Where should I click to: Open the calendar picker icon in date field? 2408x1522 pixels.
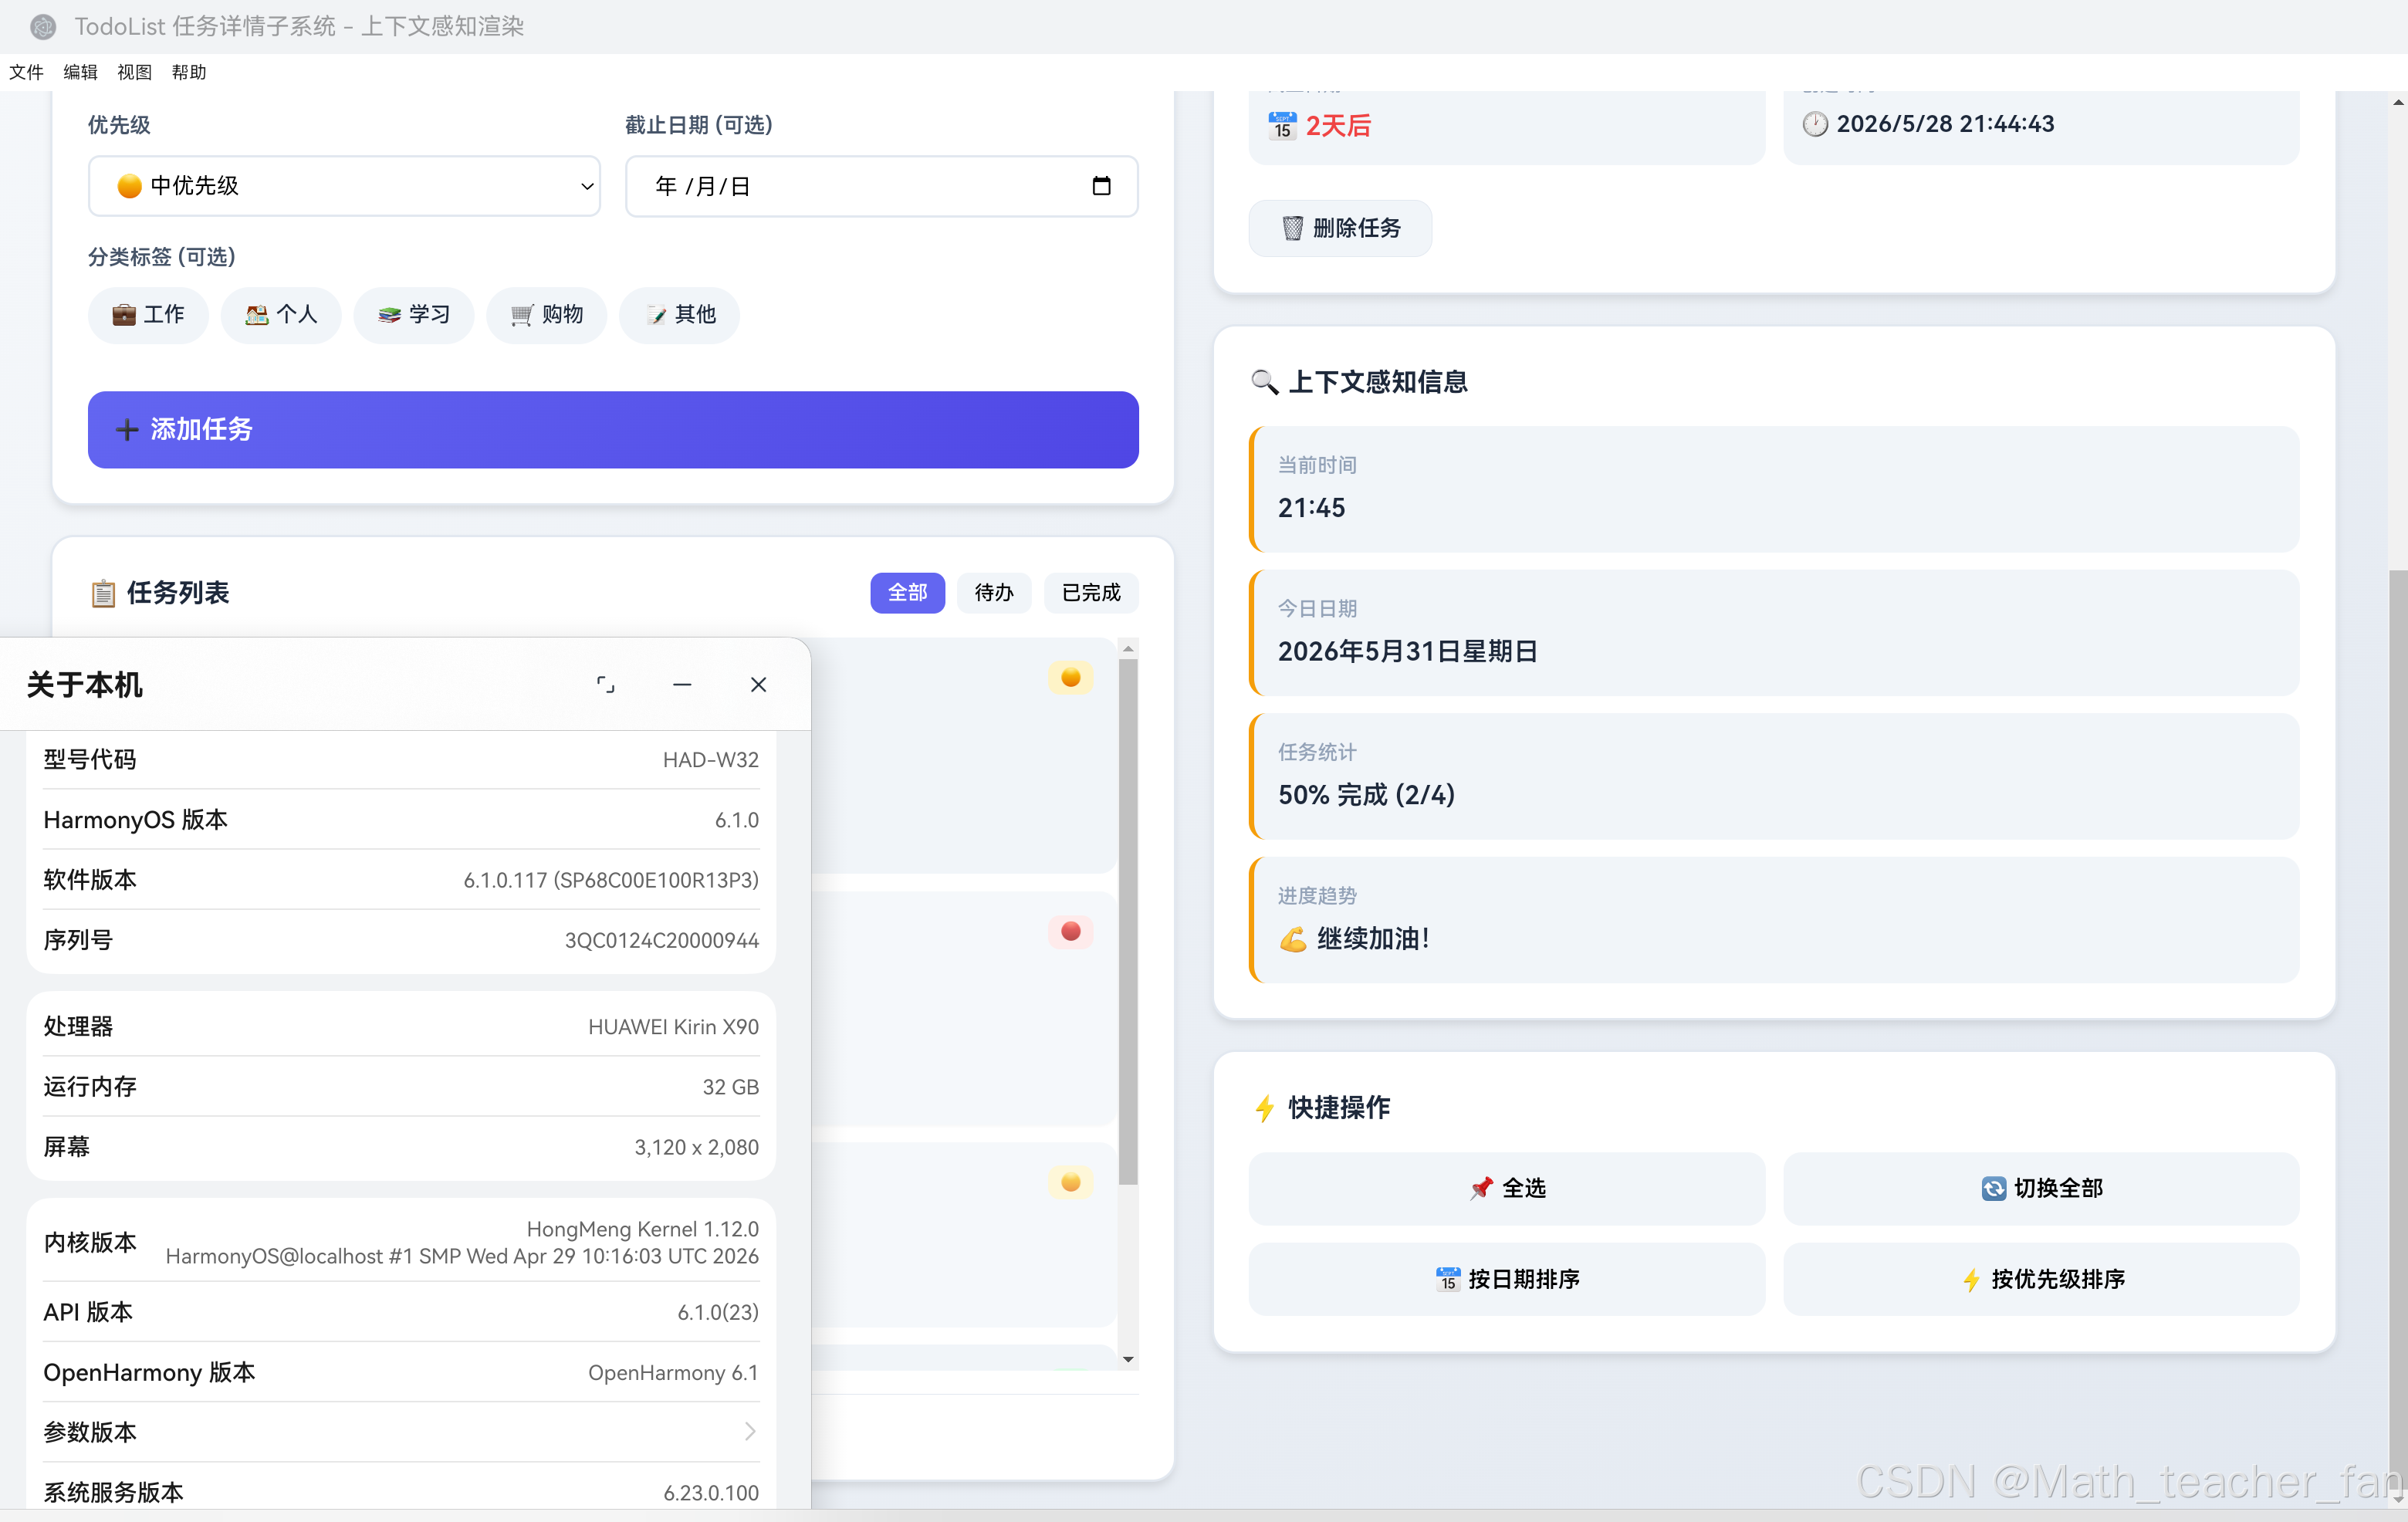[1101, 186]
